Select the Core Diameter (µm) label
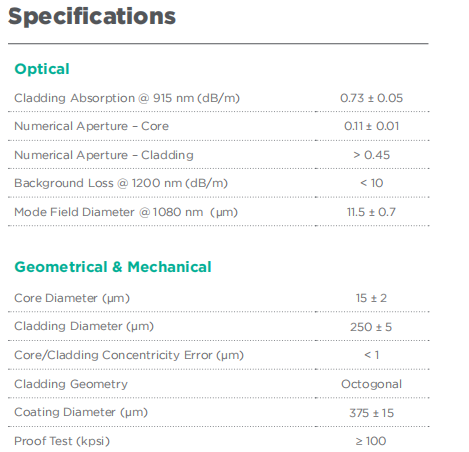Viewport: 469px width, 452px height. 72,298
